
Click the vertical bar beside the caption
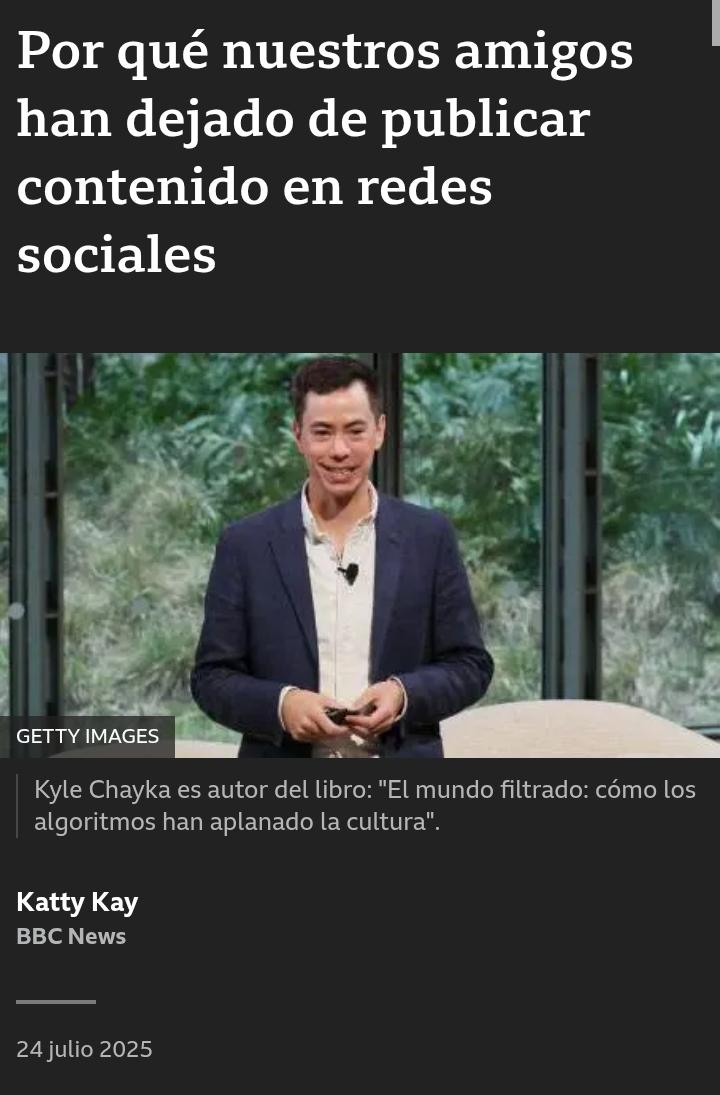point(17,805)
